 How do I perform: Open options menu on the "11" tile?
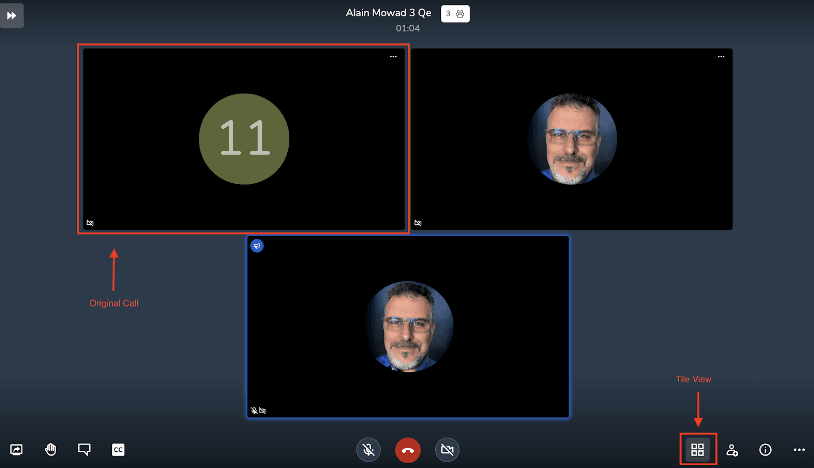pos(394,57)
